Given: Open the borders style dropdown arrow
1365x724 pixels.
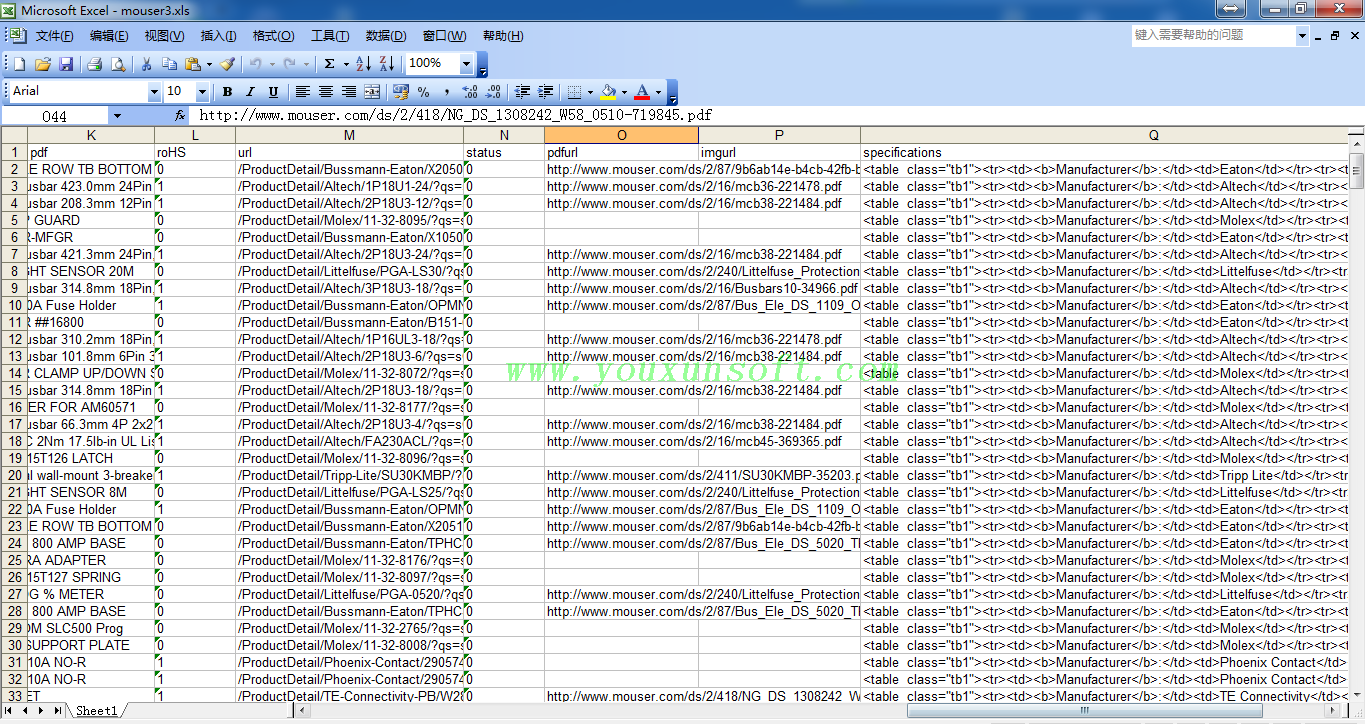Looking at the screenshot, I should coord(589,92).
